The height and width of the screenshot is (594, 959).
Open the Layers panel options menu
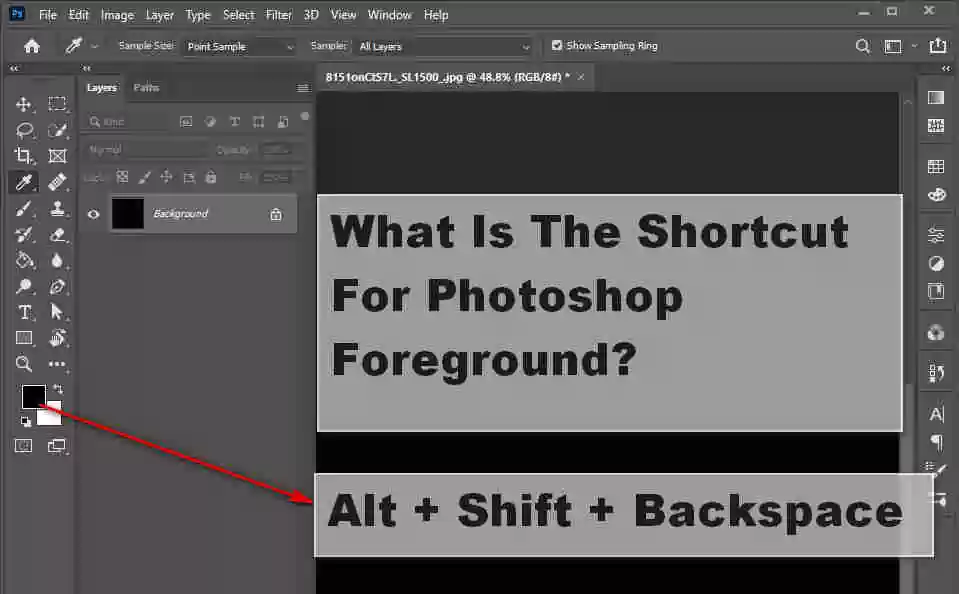[x=303, y=88]
